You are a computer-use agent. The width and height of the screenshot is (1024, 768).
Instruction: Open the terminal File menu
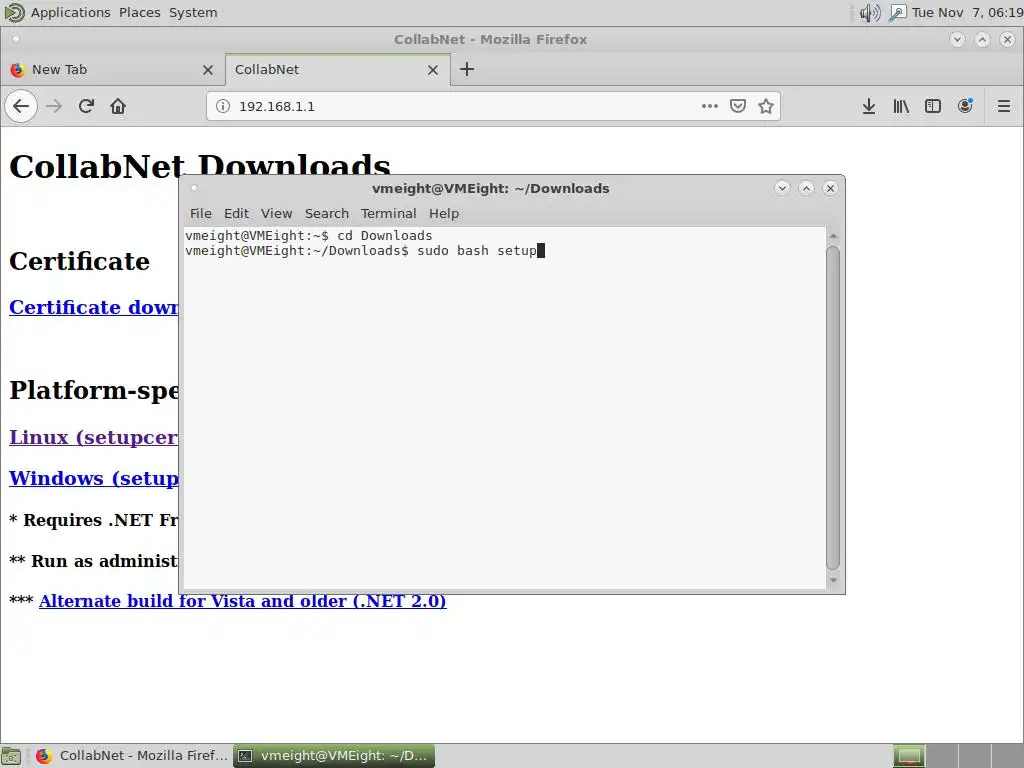pos(200,214)
